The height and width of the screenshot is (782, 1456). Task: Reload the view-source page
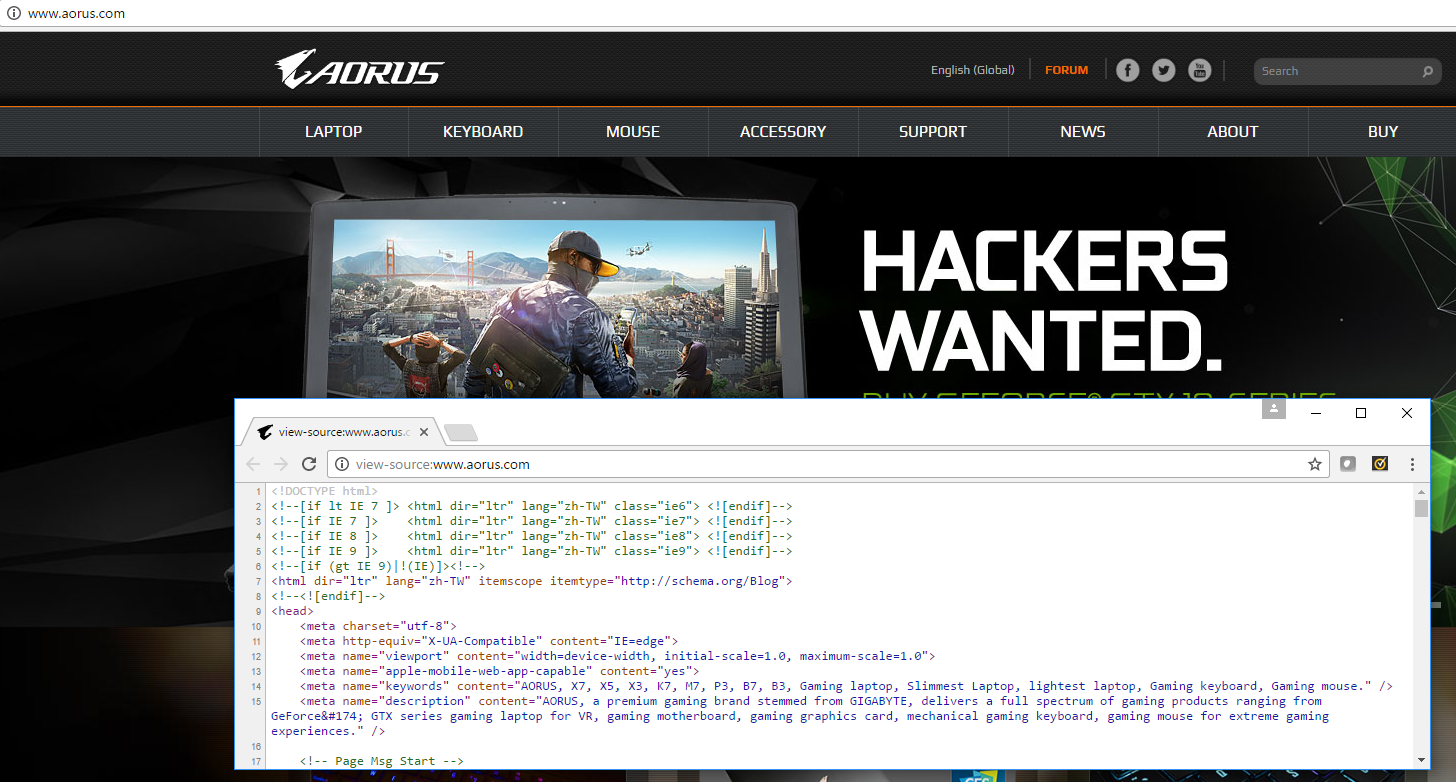pyautogui.click(x=309, y=464)
